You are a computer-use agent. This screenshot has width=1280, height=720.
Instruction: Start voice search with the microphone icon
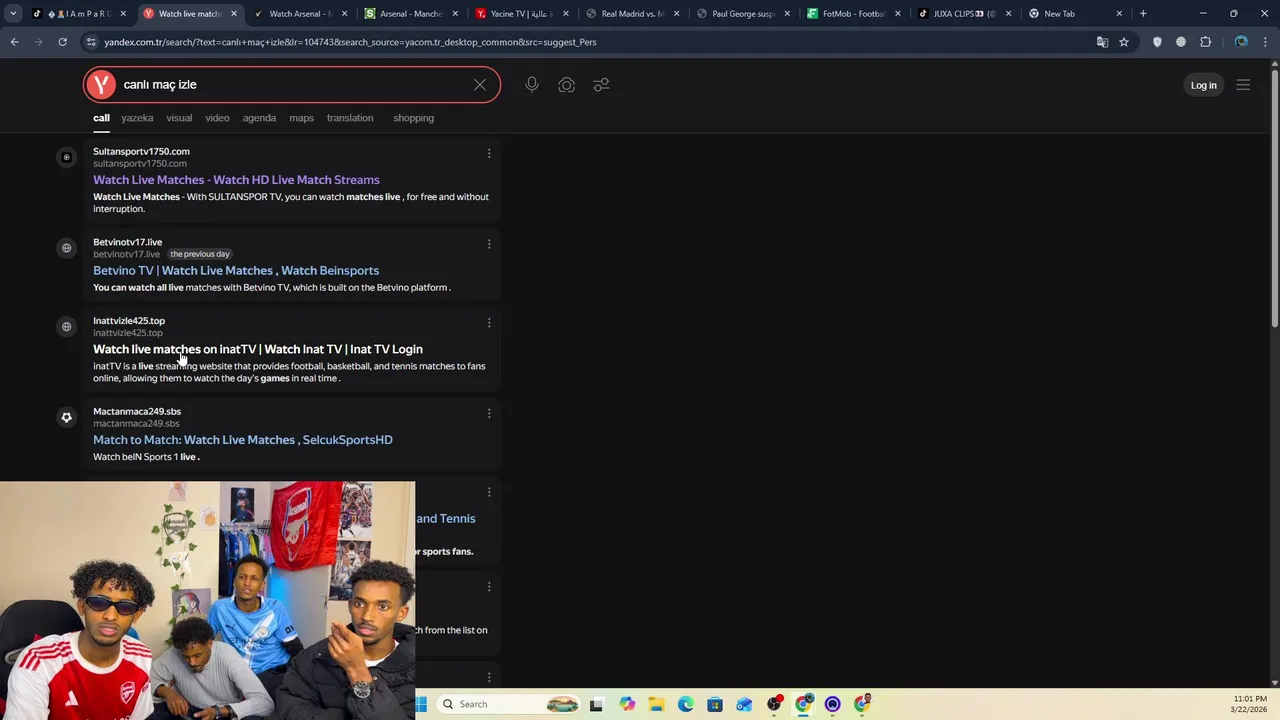pos(532,85)
